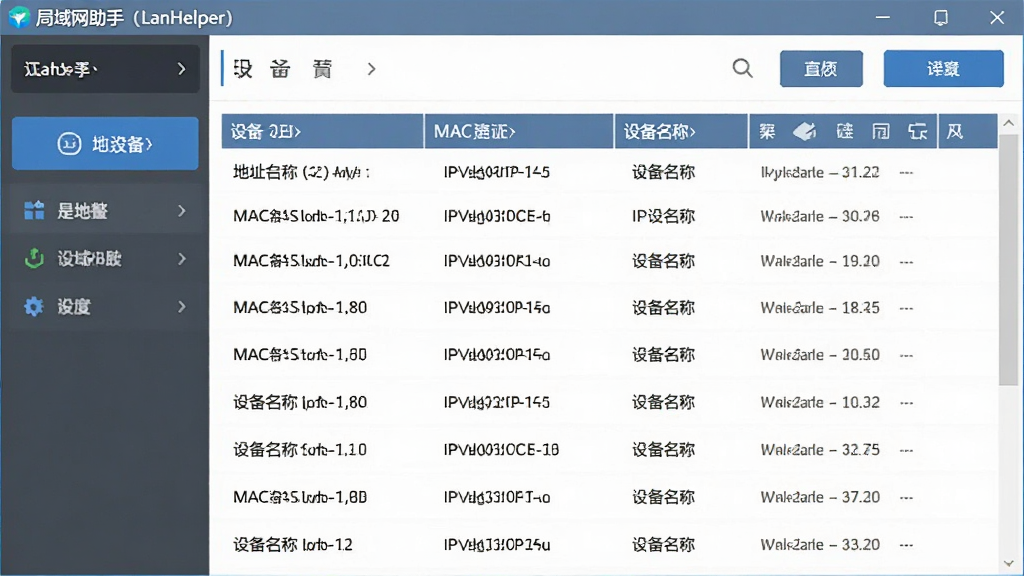The image size is (1024, 576).
Task: Sort by the first 设备 column header
Action: click(323, 131)
